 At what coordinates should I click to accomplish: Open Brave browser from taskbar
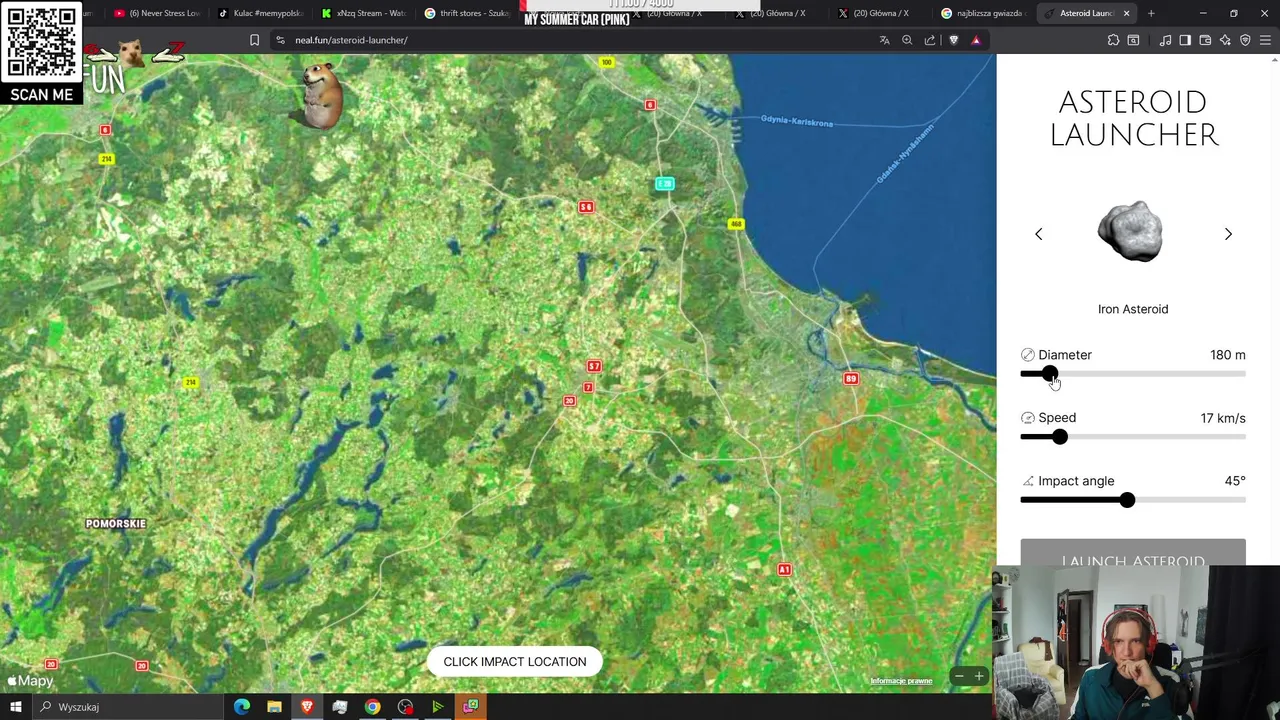coord(307,707)
